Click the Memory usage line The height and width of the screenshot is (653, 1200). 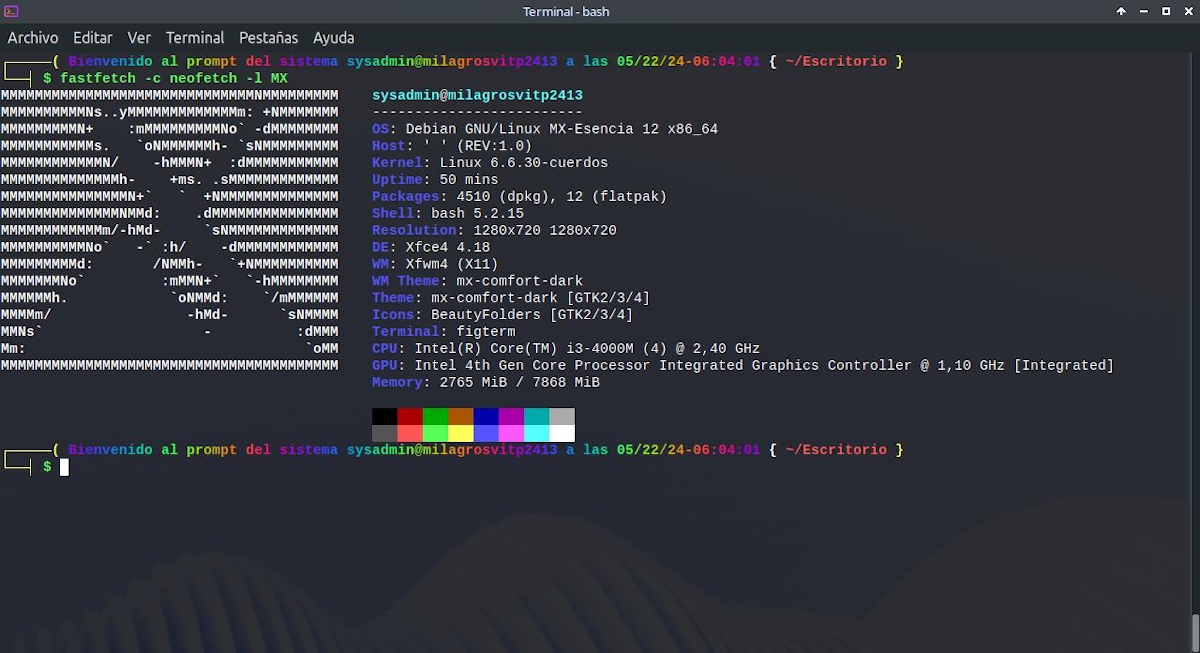[485, 382]
